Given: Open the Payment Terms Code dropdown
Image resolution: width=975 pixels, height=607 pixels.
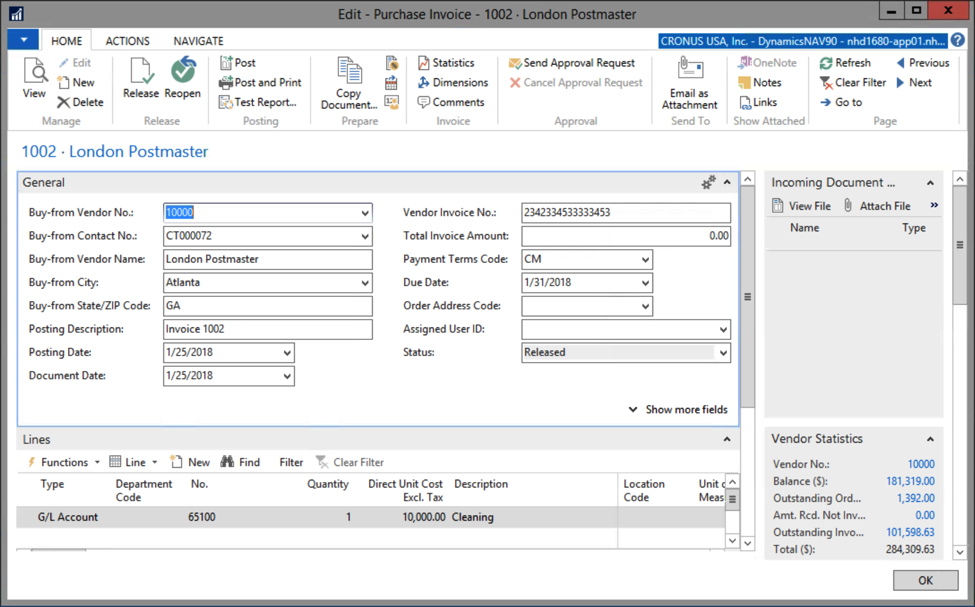Looking at the screenshot, I should click(x=645, y=259).
